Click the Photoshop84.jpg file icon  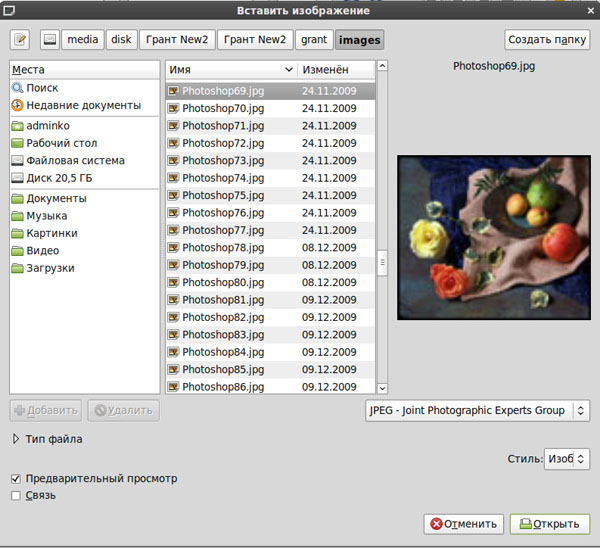[173, 352]
